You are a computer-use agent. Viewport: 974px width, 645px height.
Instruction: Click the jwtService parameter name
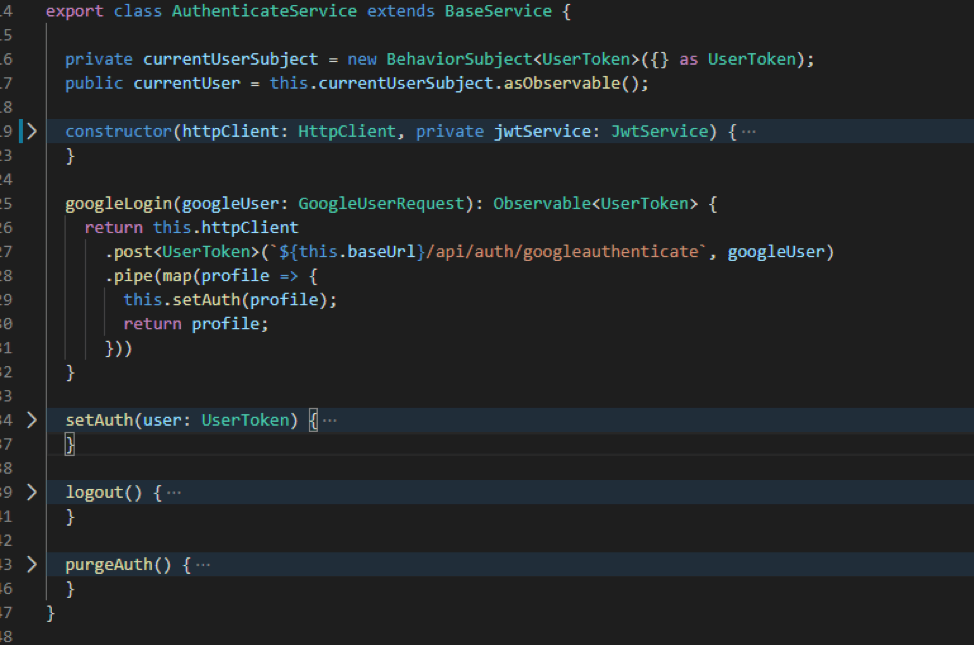[x=542, y=131]
